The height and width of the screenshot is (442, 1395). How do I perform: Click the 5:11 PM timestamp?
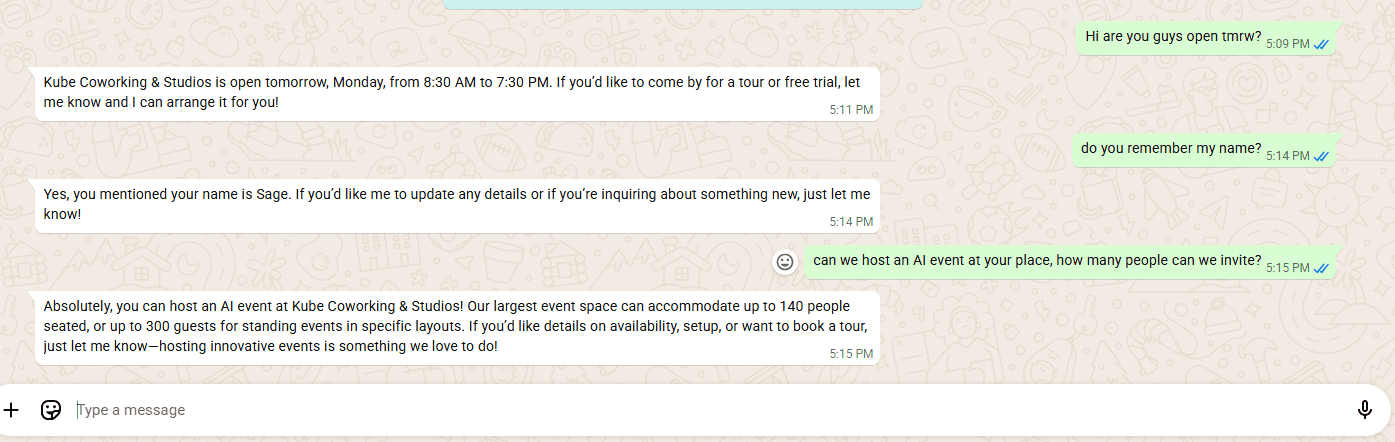click(x=851, y=110)
